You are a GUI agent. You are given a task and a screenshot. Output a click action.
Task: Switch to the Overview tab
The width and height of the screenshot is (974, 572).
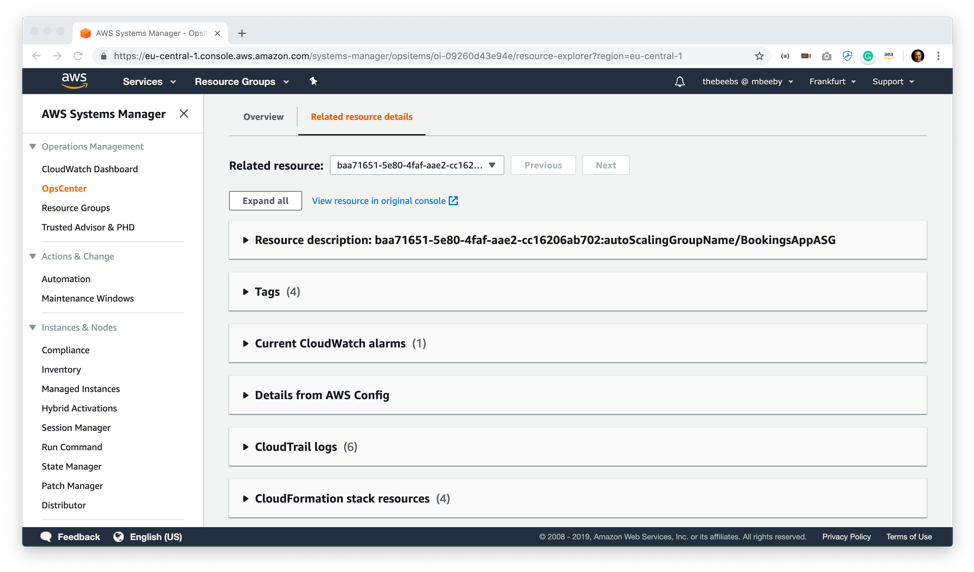[x=263, y=117]
